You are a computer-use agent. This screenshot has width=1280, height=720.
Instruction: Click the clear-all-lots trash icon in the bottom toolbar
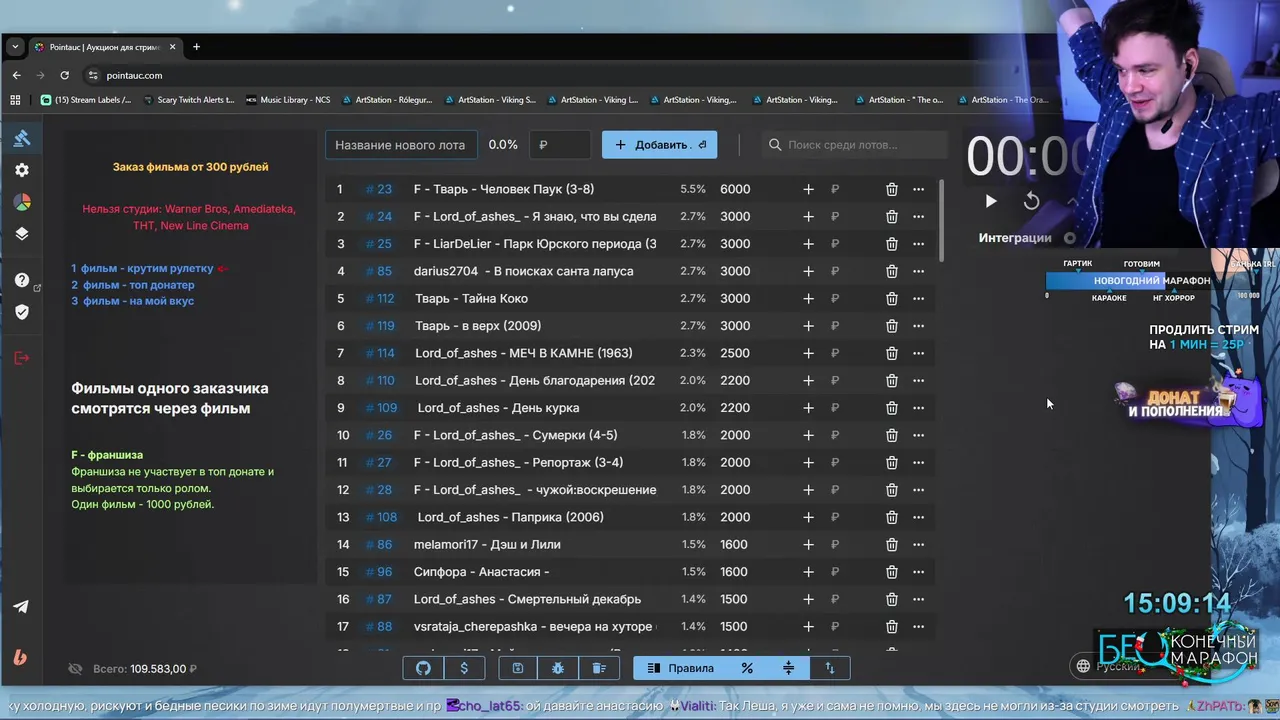click(x=599, y=668)
